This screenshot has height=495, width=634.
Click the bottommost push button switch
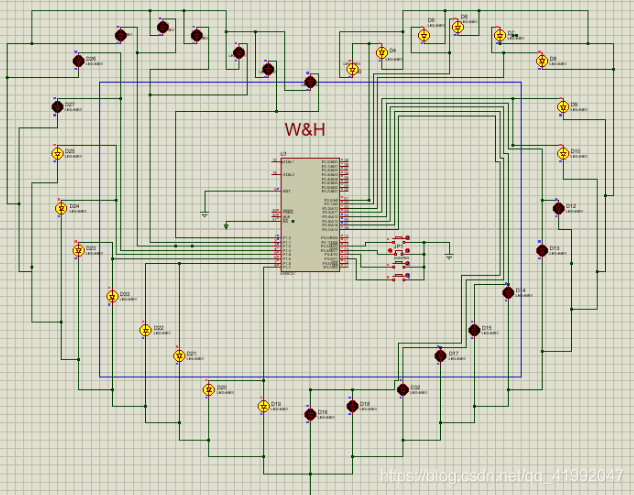pos(399,276)
